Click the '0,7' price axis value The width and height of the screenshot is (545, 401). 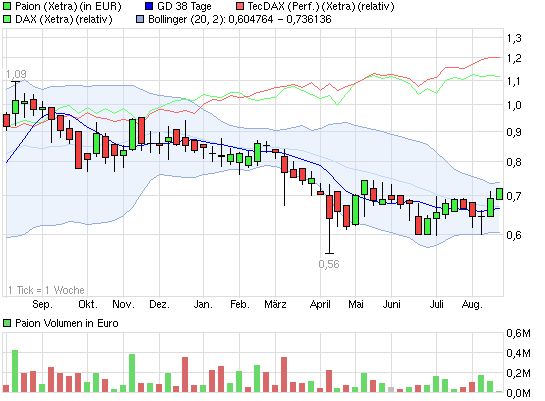point(514,196)
